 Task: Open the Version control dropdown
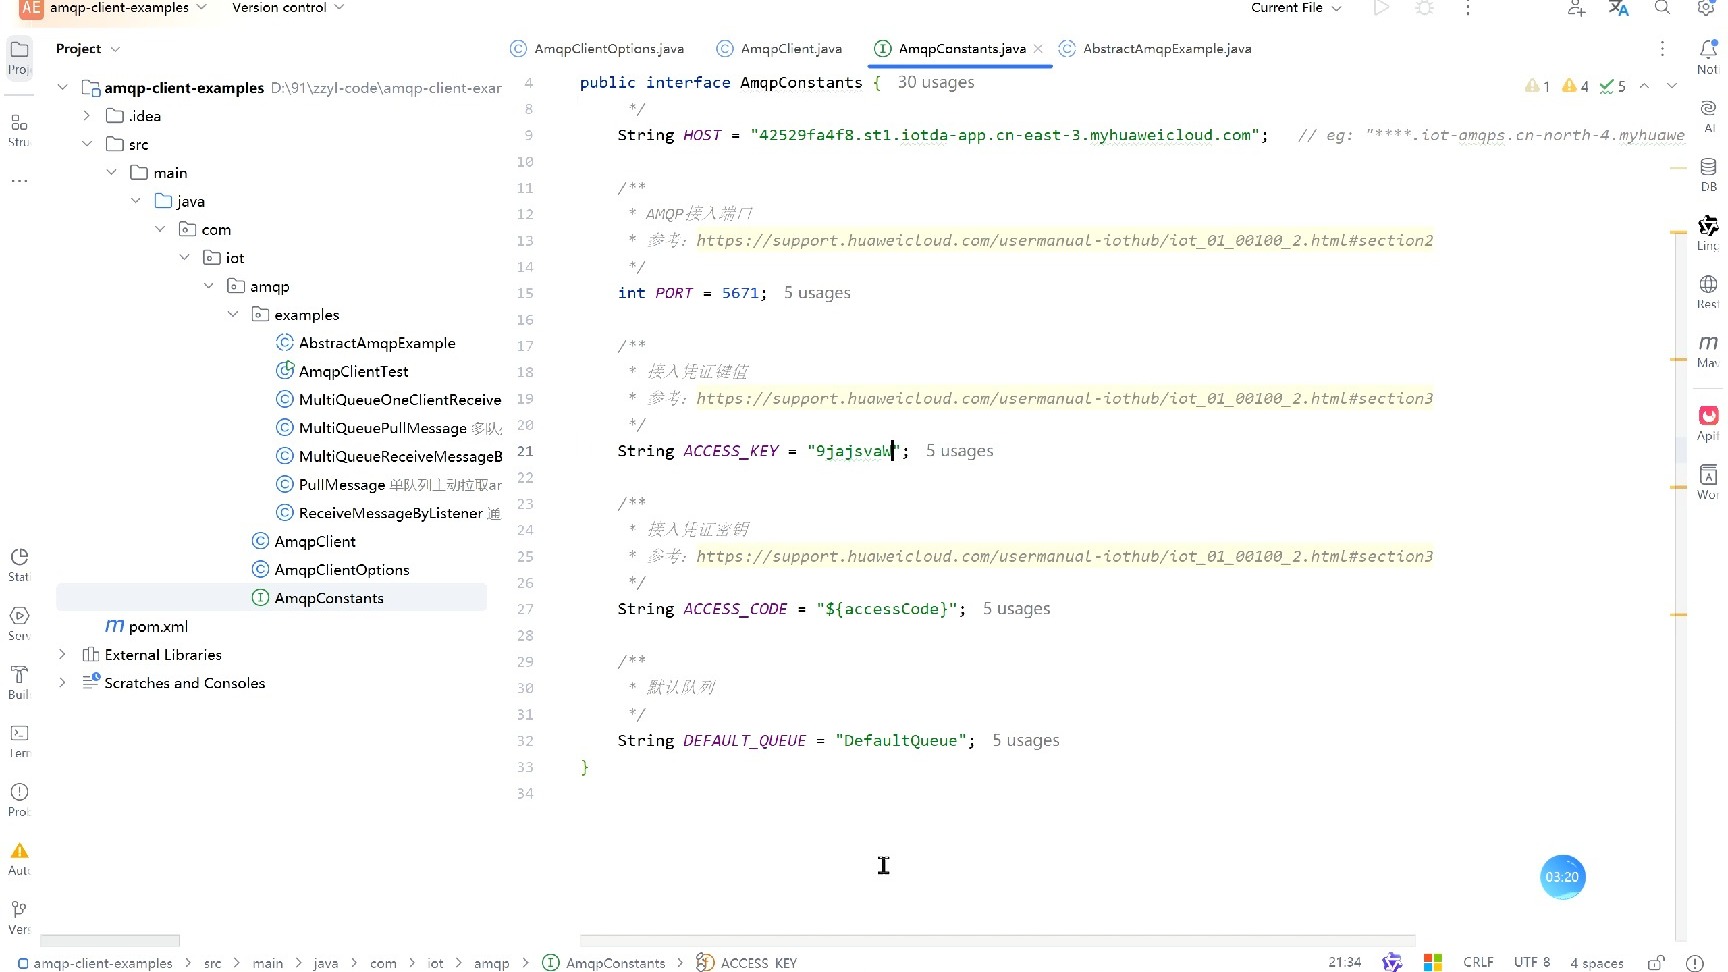click(x=288, y=8)
